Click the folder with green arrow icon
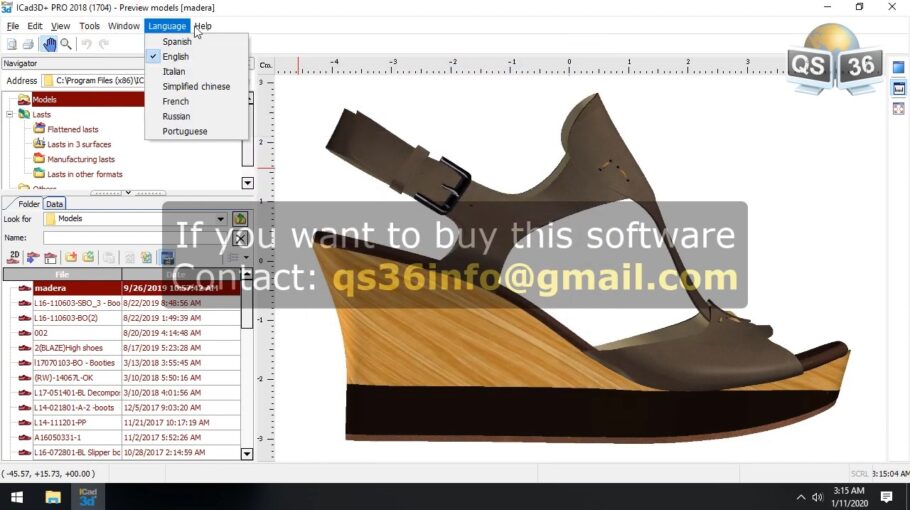 pyautogui.click(x=88, y=257)
